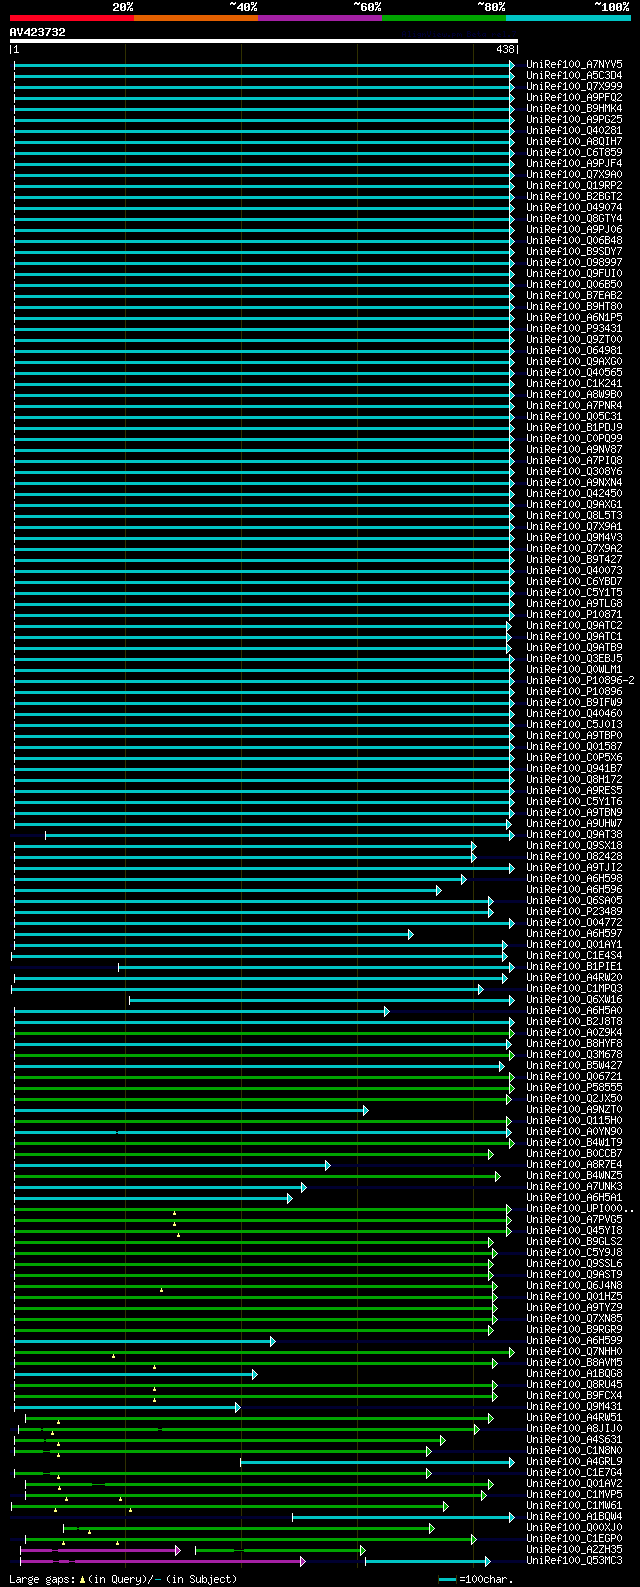Select label UniRef100_A7PNR4

(x=574, y=405)
